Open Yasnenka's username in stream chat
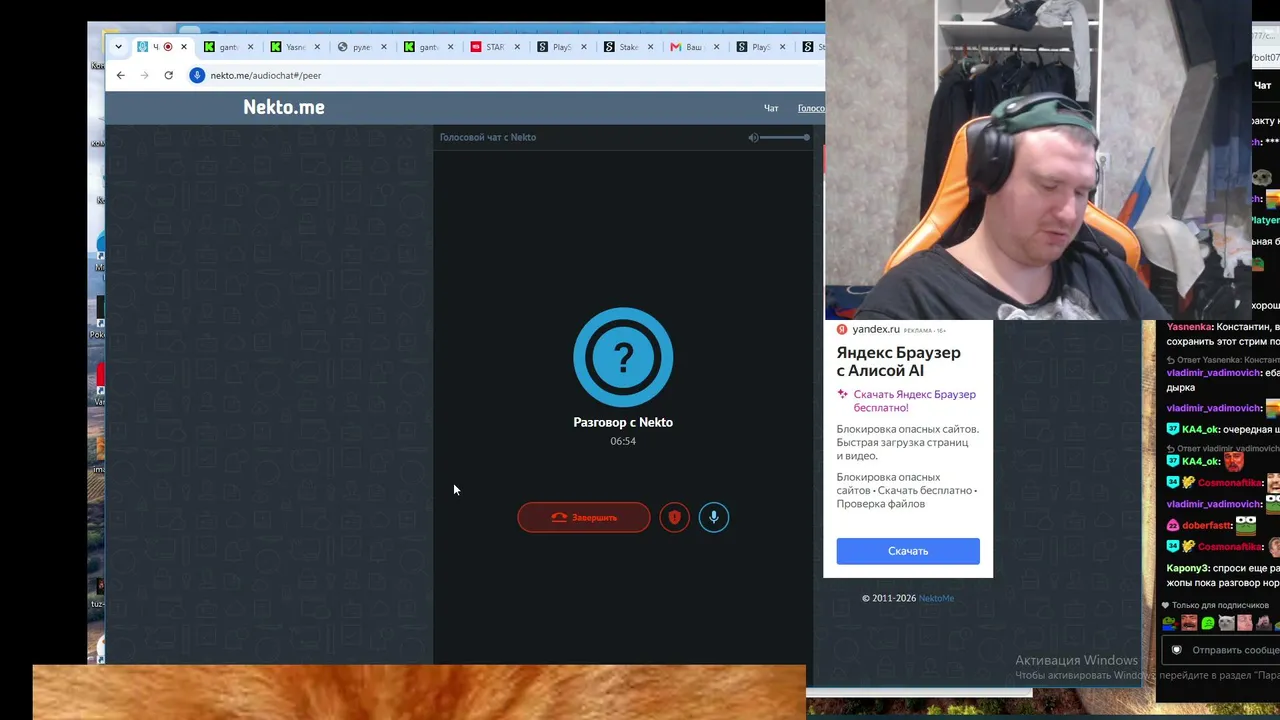 1189,327
